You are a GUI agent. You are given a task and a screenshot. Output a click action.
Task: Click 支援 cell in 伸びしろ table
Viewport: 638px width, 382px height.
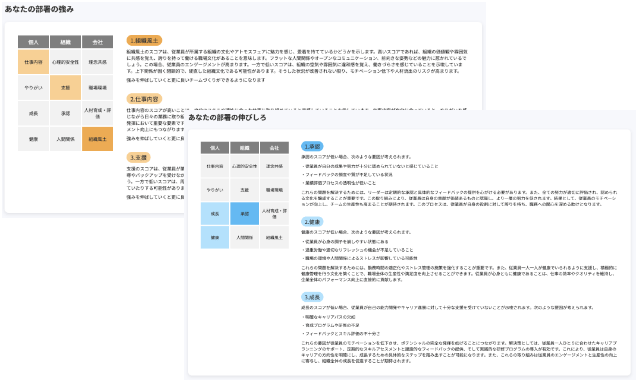[x=245, y=190]
